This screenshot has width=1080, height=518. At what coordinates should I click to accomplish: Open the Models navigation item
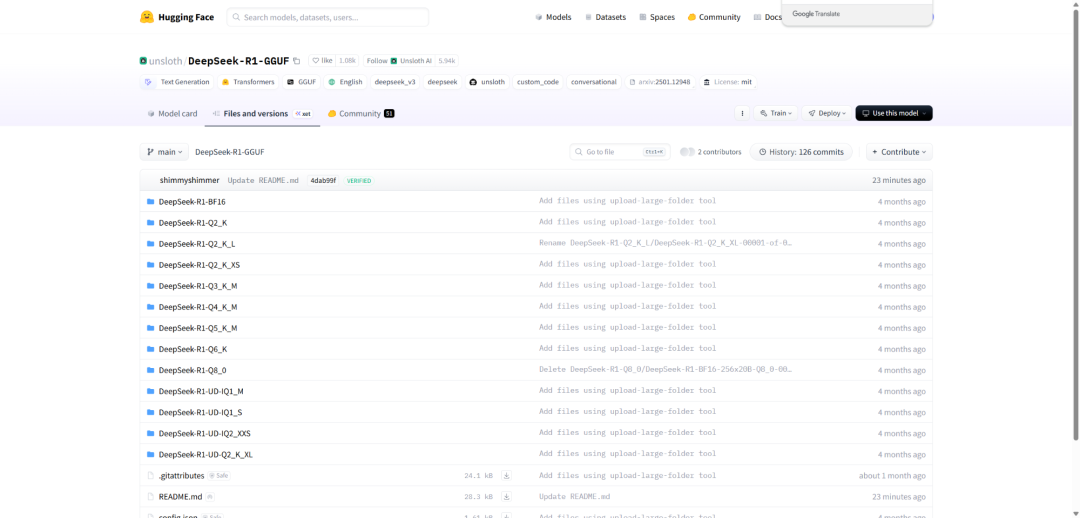(x=553, y=17)
